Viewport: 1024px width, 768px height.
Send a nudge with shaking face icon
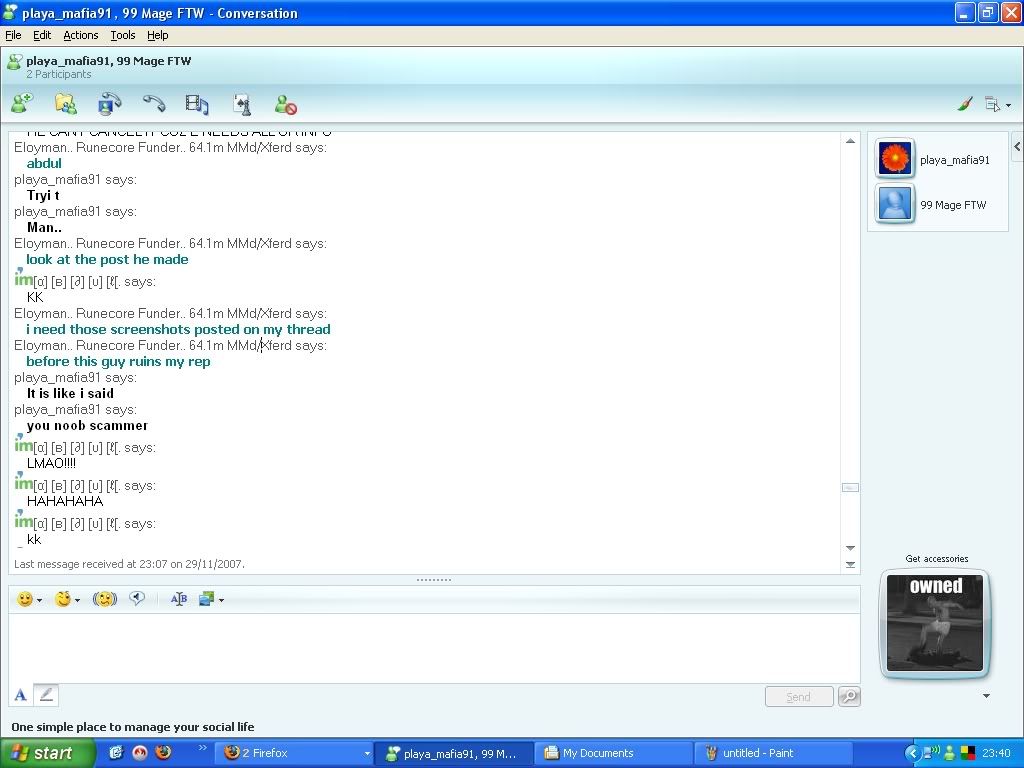(105, 599)
